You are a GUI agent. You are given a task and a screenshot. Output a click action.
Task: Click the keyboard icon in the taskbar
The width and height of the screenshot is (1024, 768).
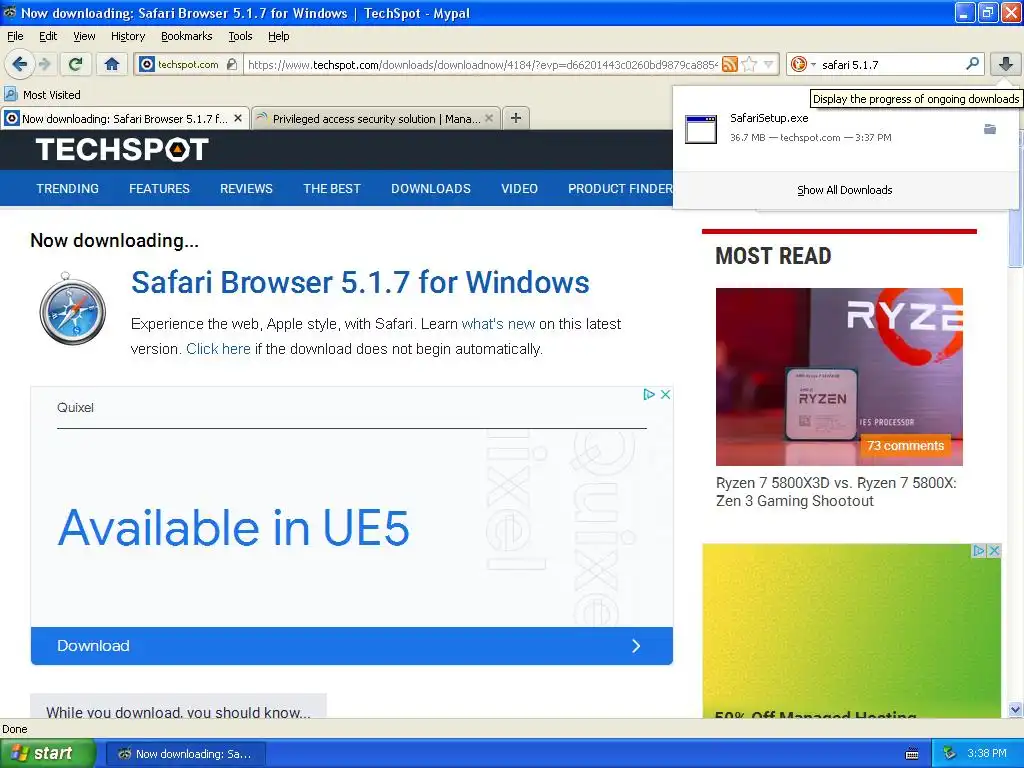912,754
